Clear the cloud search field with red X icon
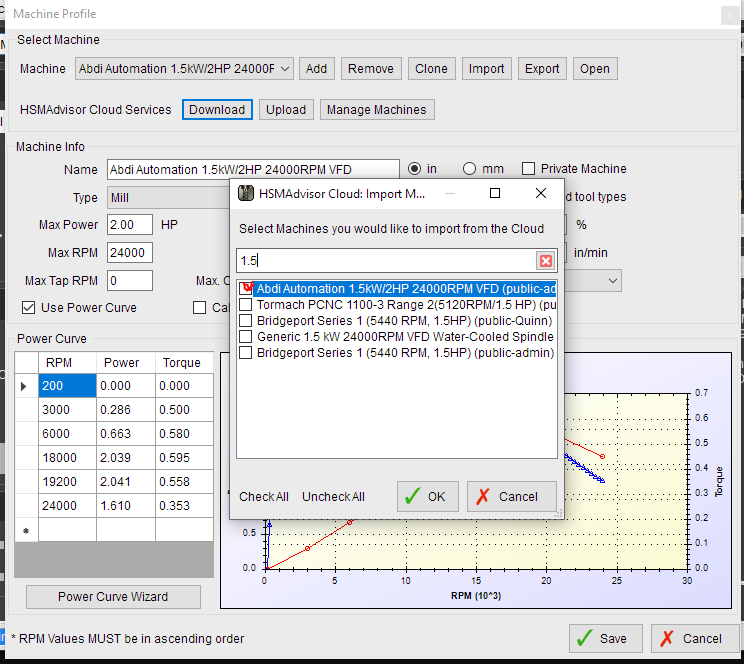 point(546,261)
